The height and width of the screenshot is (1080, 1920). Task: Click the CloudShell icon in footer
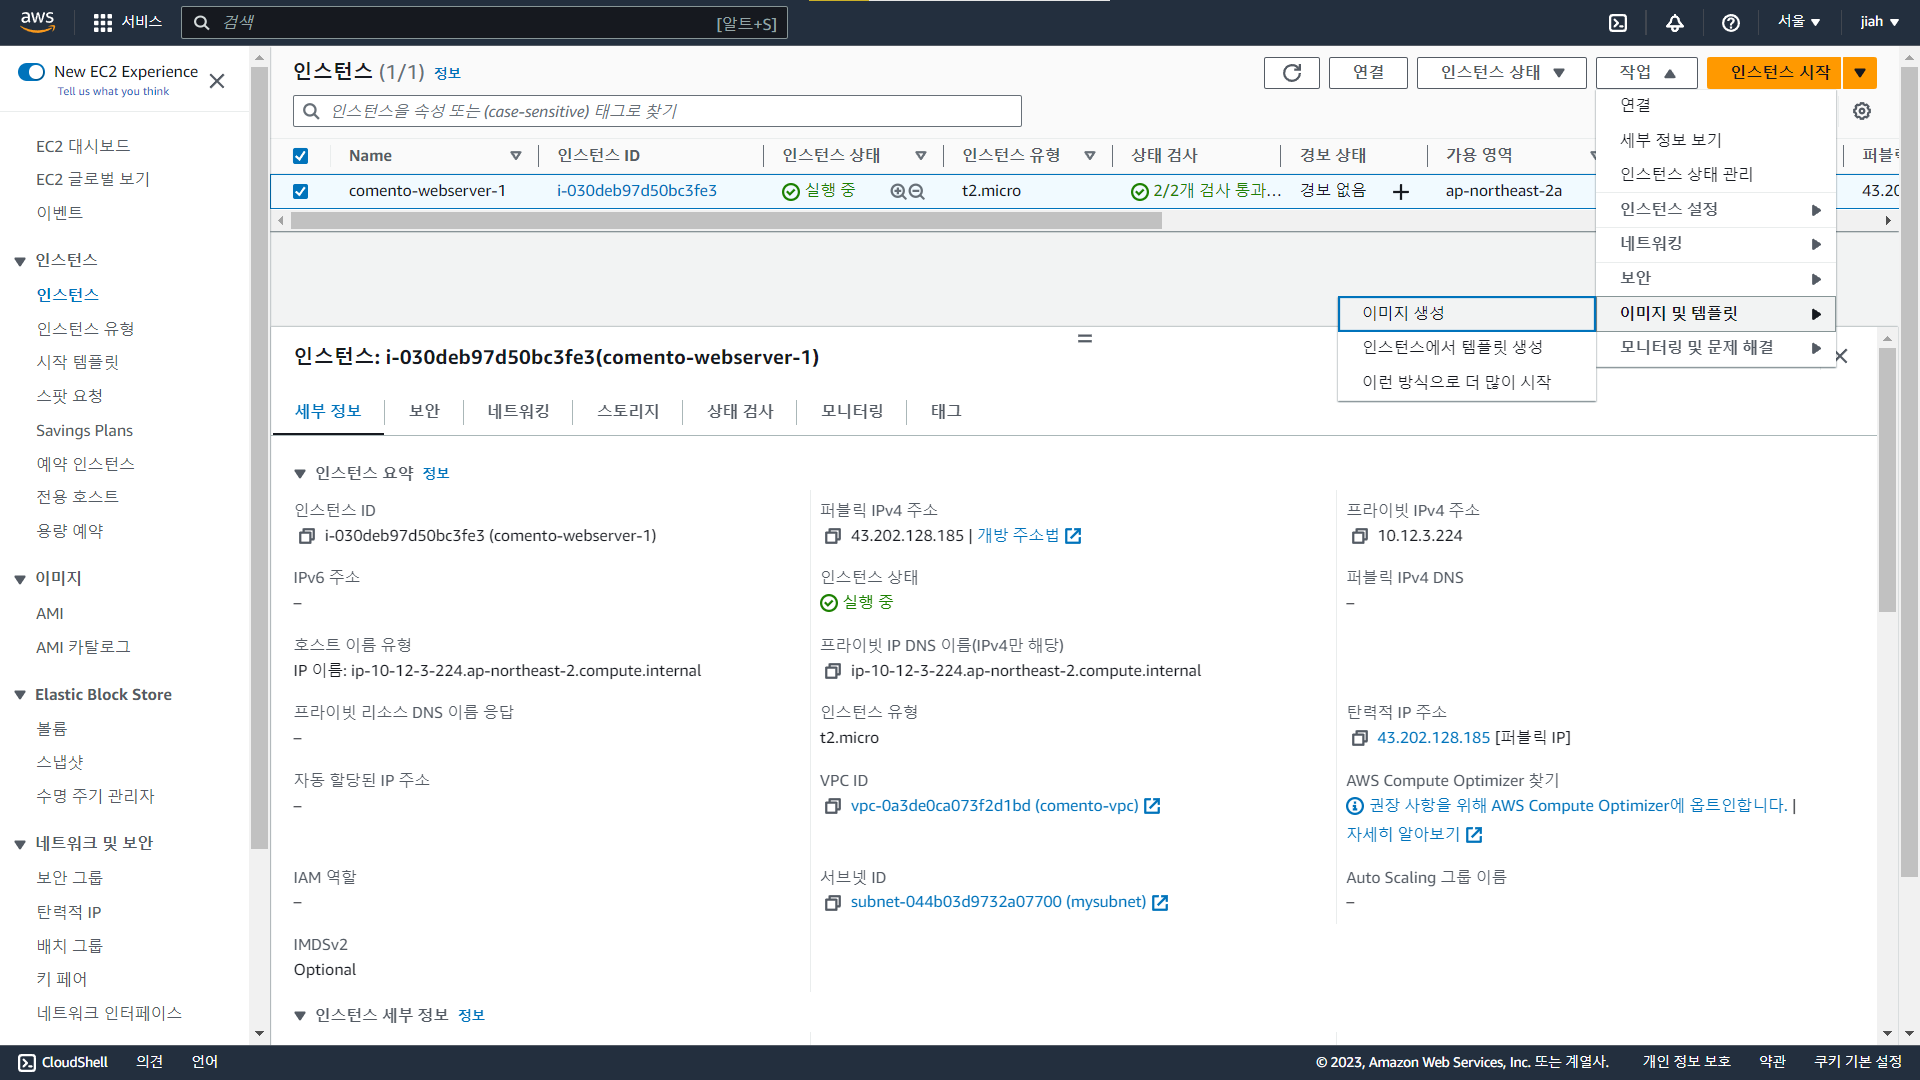[27, 1062]
